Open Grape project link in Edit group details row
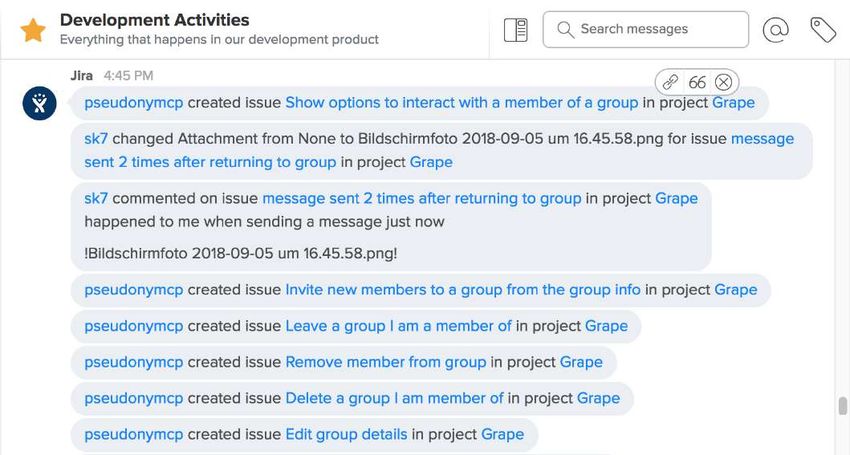 click(x=503, y=434)
